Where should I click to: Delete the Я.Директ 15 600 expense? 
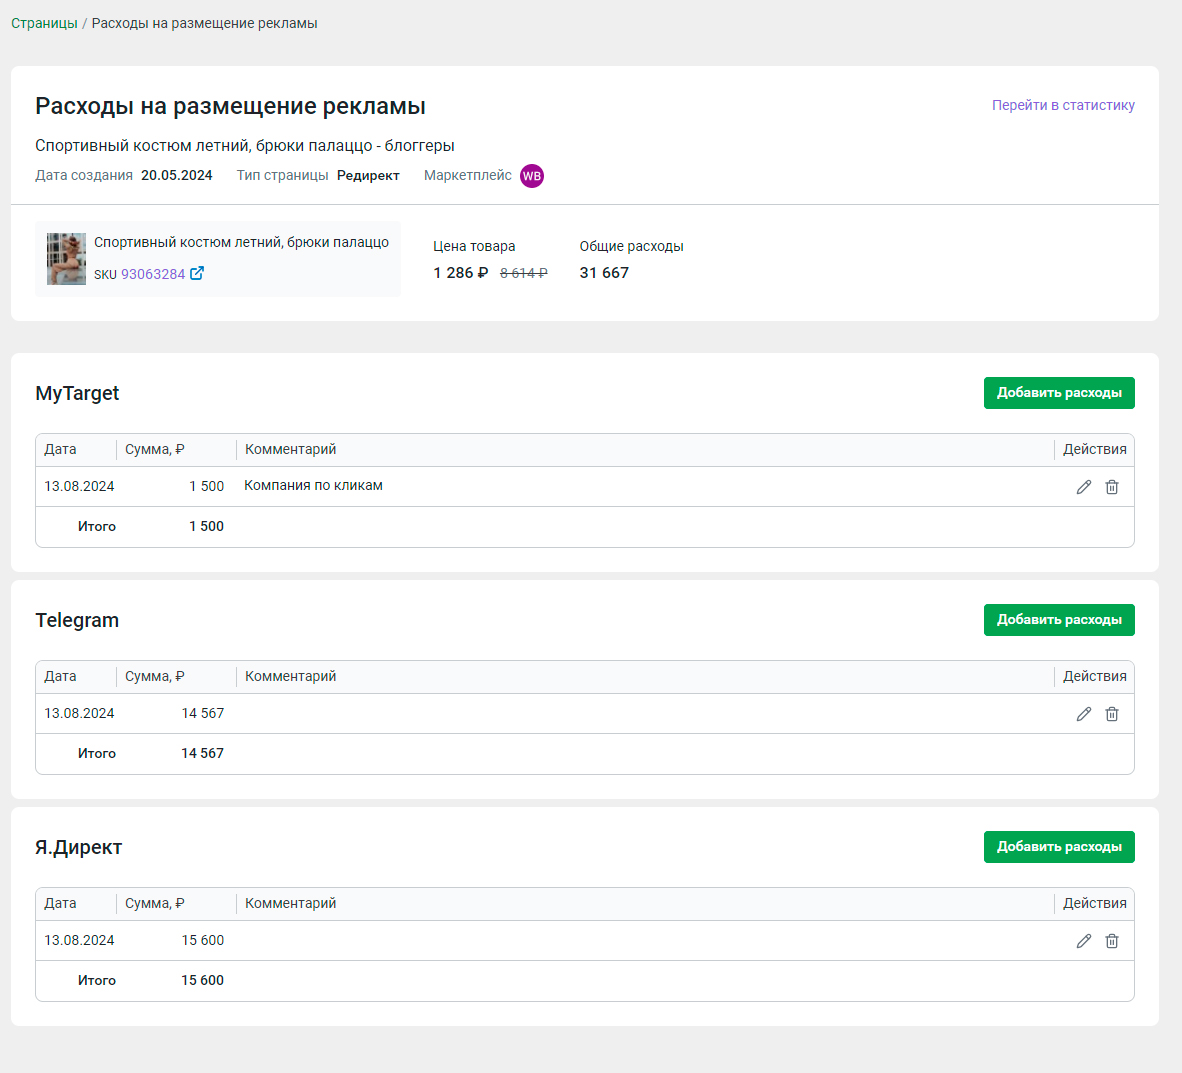pos(1112,941)
